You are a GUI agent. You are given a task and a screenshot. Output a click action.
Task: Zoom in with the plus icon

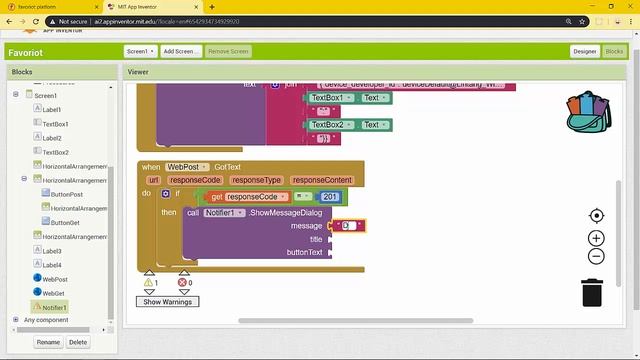pyautogui.click(x=596, y=238)
